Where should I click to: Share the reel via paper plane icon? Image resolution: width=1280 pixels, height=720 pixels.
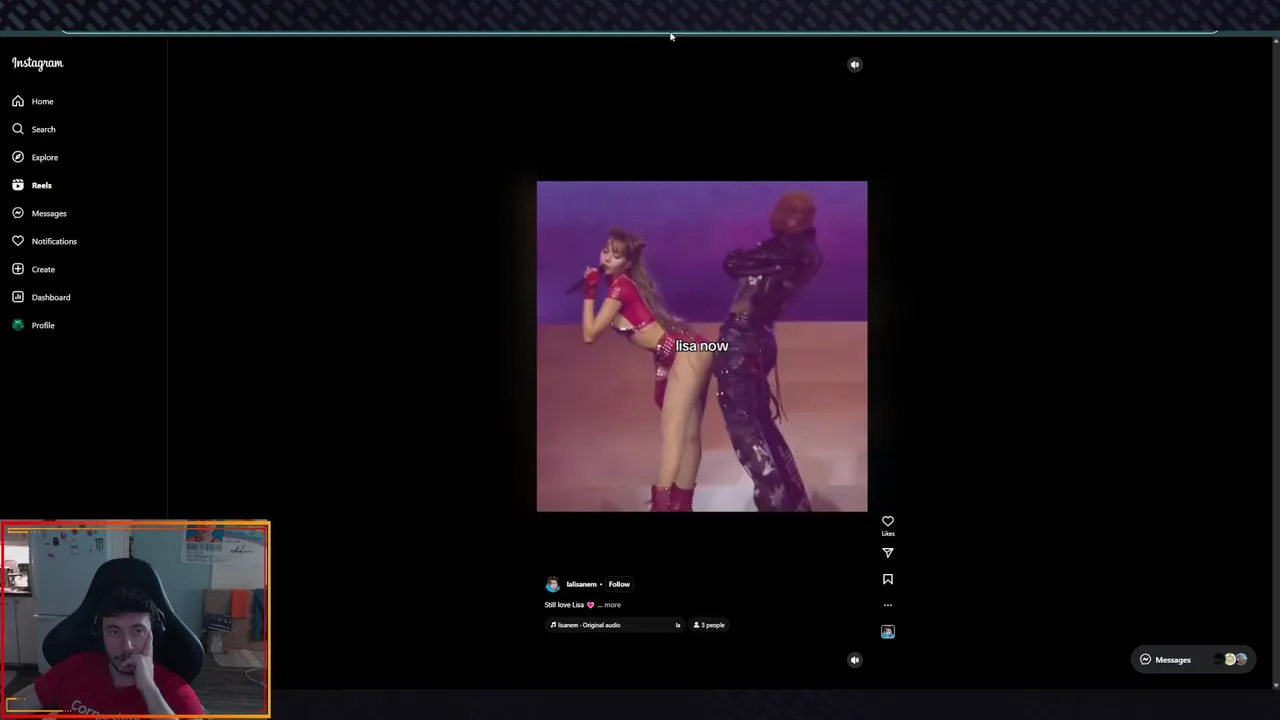[x=888, y=553]
